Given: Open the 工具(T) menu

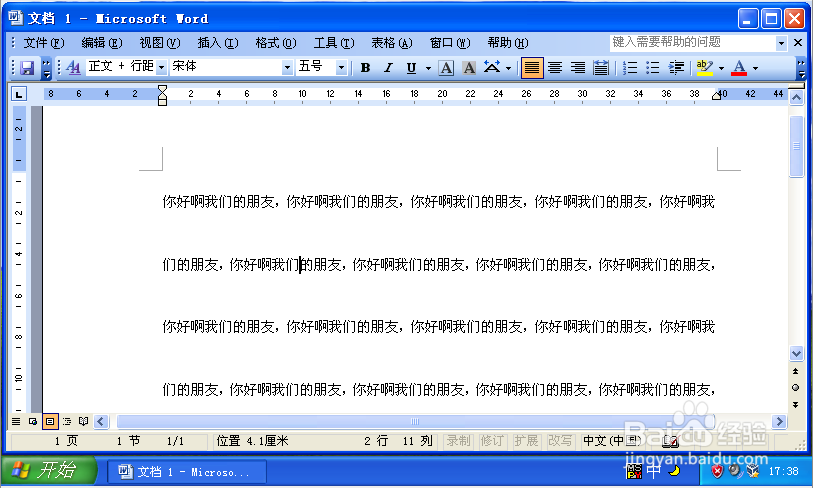Looking at the screenshot, I should [x=334, y=43].
